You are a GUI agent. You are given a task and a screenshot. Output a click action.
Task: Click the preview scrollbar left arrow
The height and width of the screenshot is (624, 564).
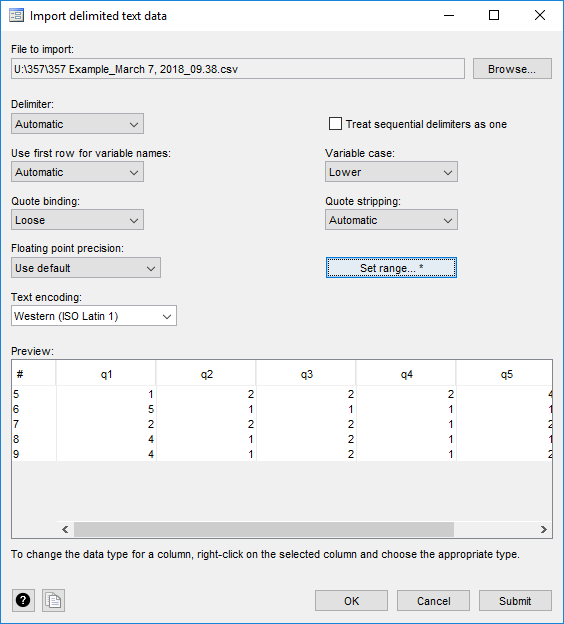point(65,529)
